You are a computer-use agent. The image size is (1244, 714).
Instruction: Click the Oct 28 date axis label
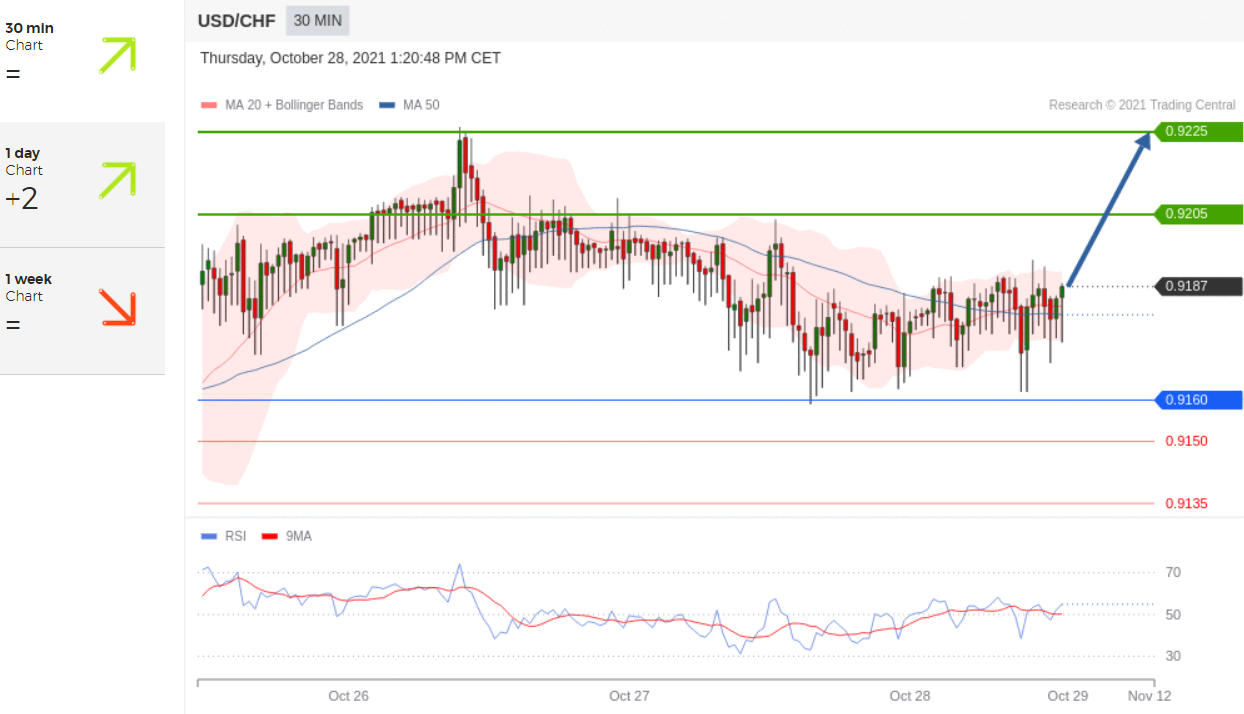coord(910,696)
